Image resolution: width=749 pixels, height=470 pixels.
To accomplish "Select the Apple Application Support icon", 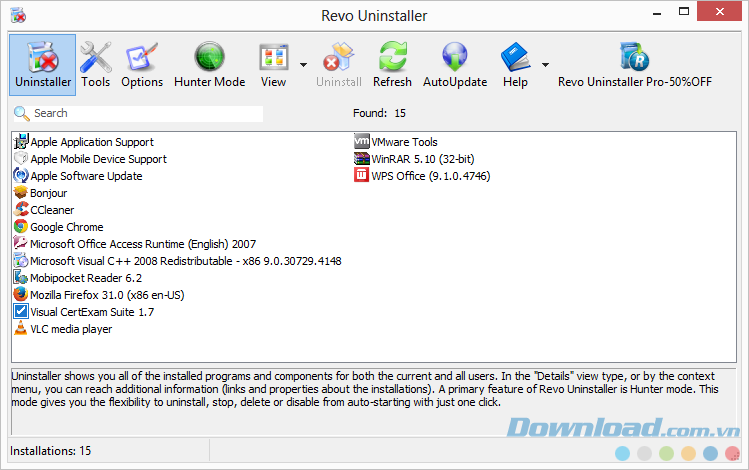I will coord(21,142).
